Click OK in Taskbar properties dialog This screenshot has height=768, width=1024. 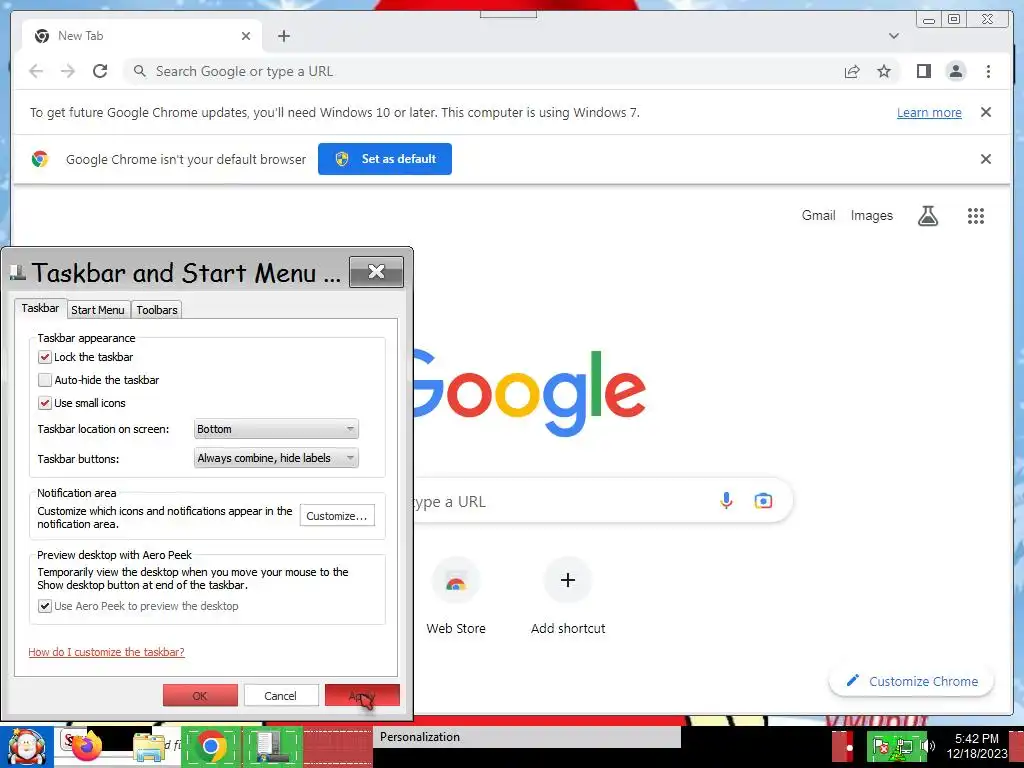[x=200, y=696]
